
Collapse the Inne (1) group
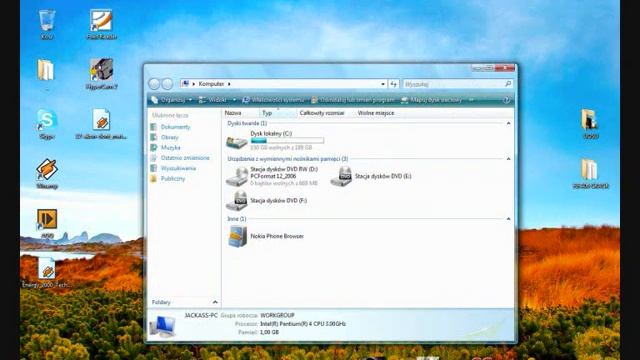tap(508, 219)
